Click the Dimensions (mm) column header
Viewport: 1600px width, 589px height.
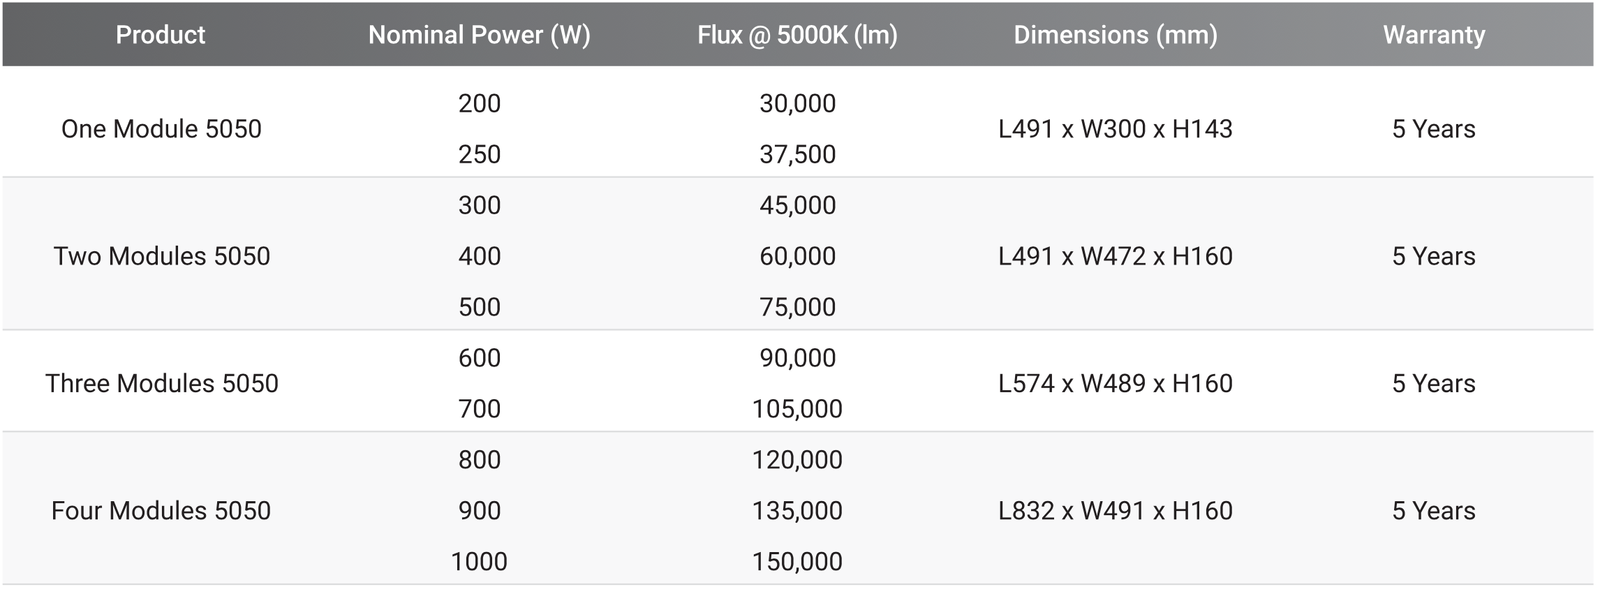(1115, 35)
